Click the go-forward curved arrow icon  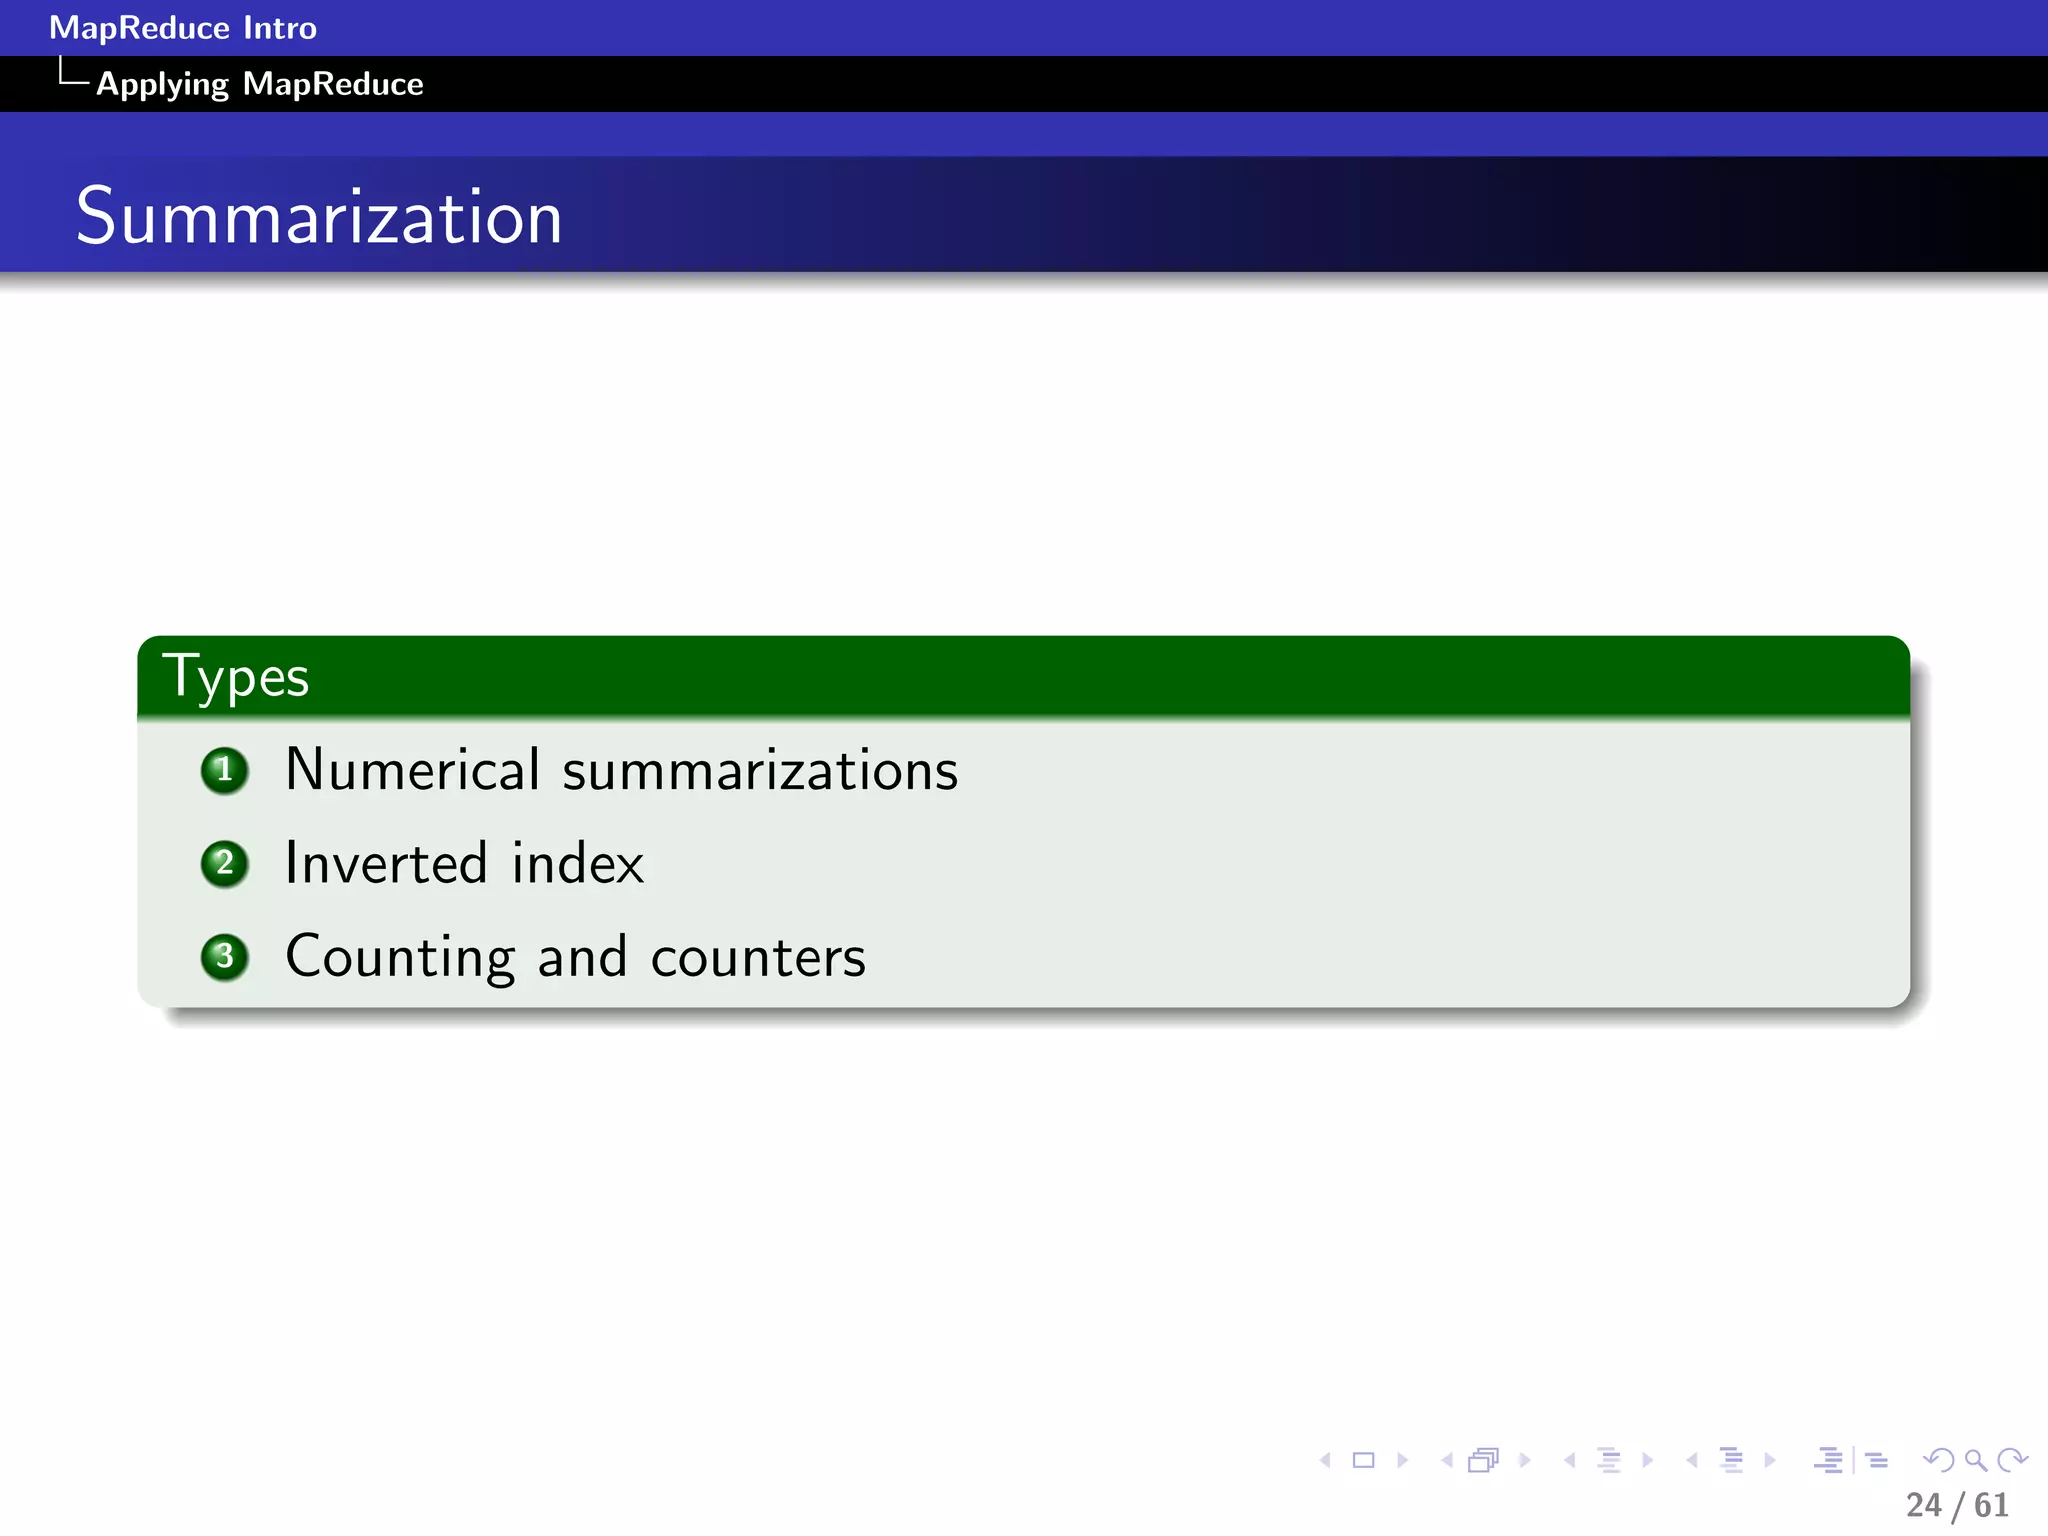point(2012,1460)
